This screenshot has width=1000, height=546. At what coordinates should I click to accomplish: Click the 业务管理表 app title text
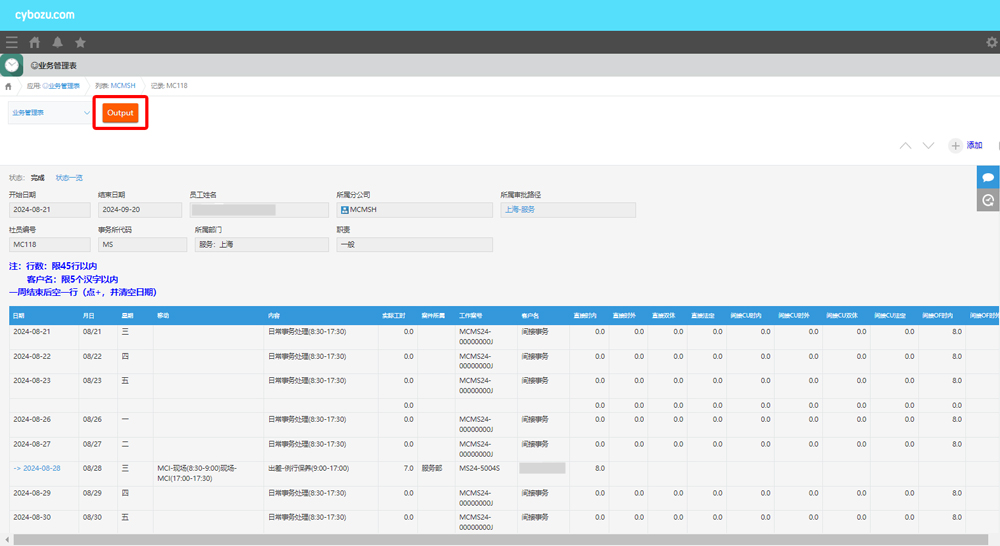[x=54, y=66]
